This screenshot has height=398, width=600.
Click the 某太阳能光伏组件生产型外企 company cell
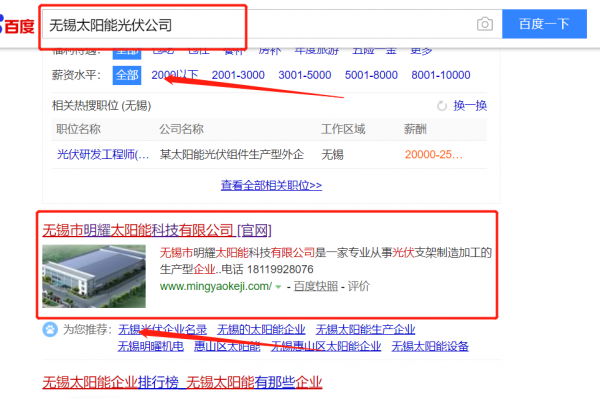click(x=232, y=155)
